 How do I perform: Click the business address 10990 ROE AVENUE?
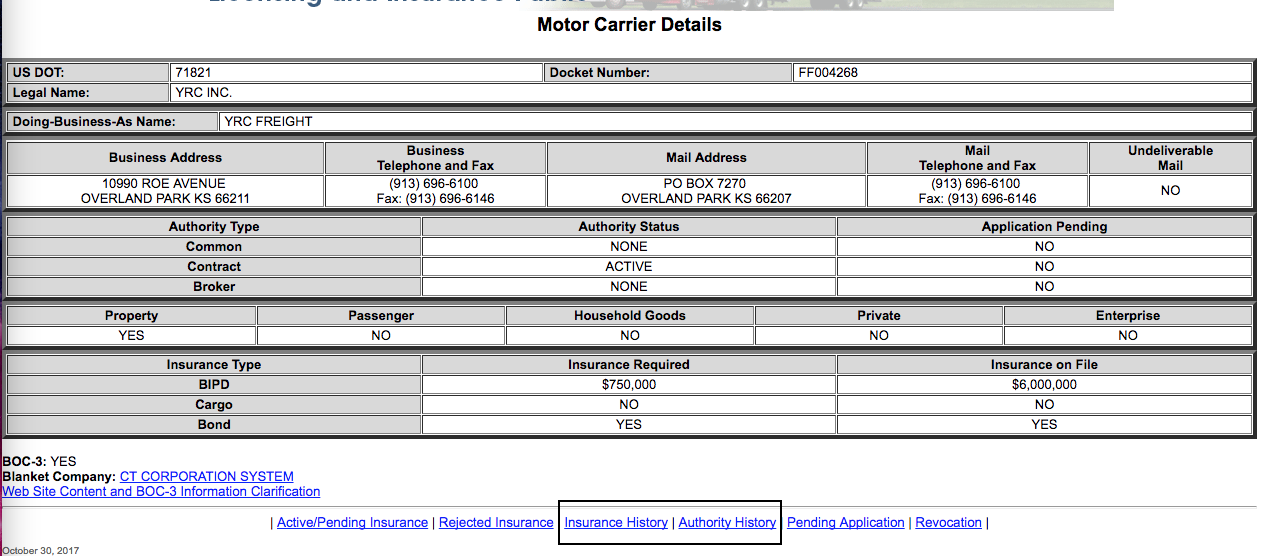pos(165,184)
